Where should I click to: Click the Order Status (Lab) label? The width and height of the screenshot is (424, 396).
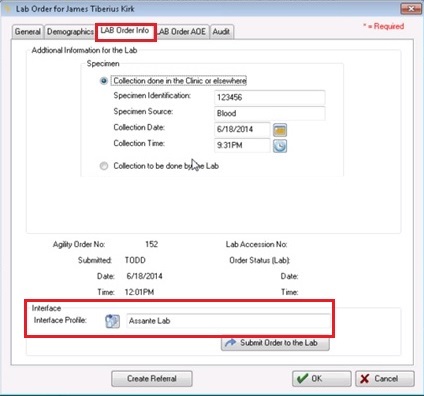259,260
